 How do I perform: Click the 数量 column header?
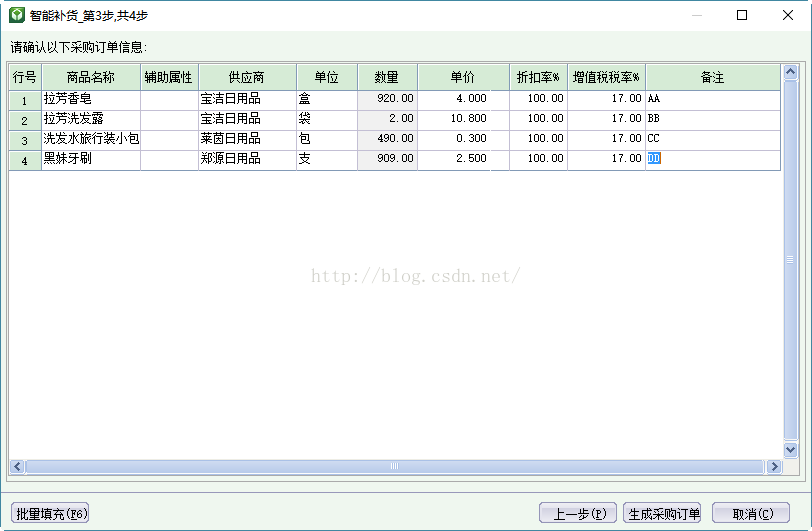click(387, 77)
